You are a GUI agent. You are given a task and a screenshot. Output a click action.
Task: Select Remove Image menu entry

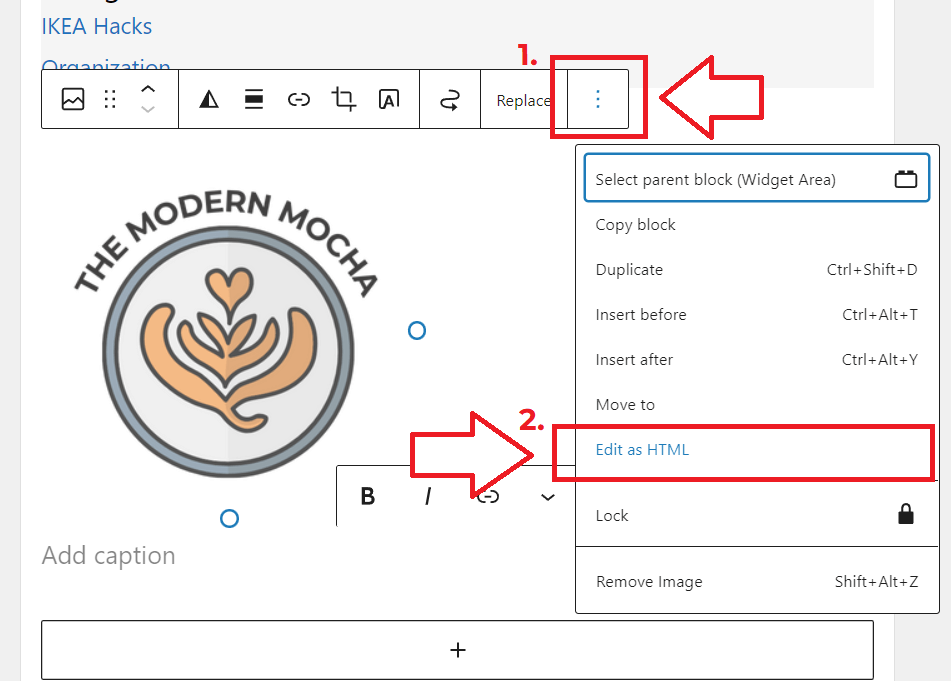(756, 582)
